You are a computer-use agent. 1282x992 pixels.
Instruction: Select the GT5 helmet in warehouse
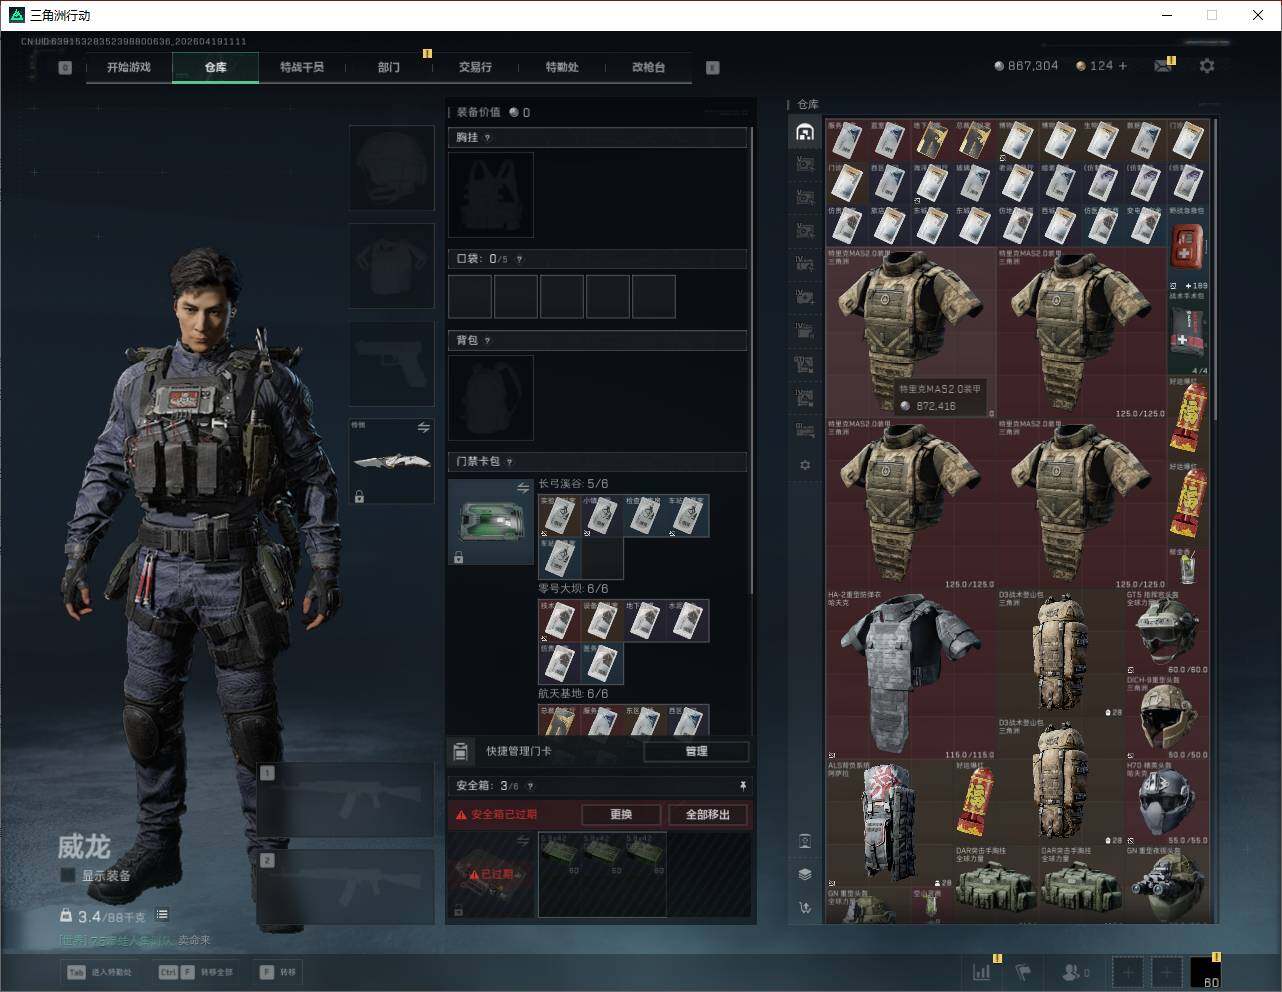(1167, 633)
